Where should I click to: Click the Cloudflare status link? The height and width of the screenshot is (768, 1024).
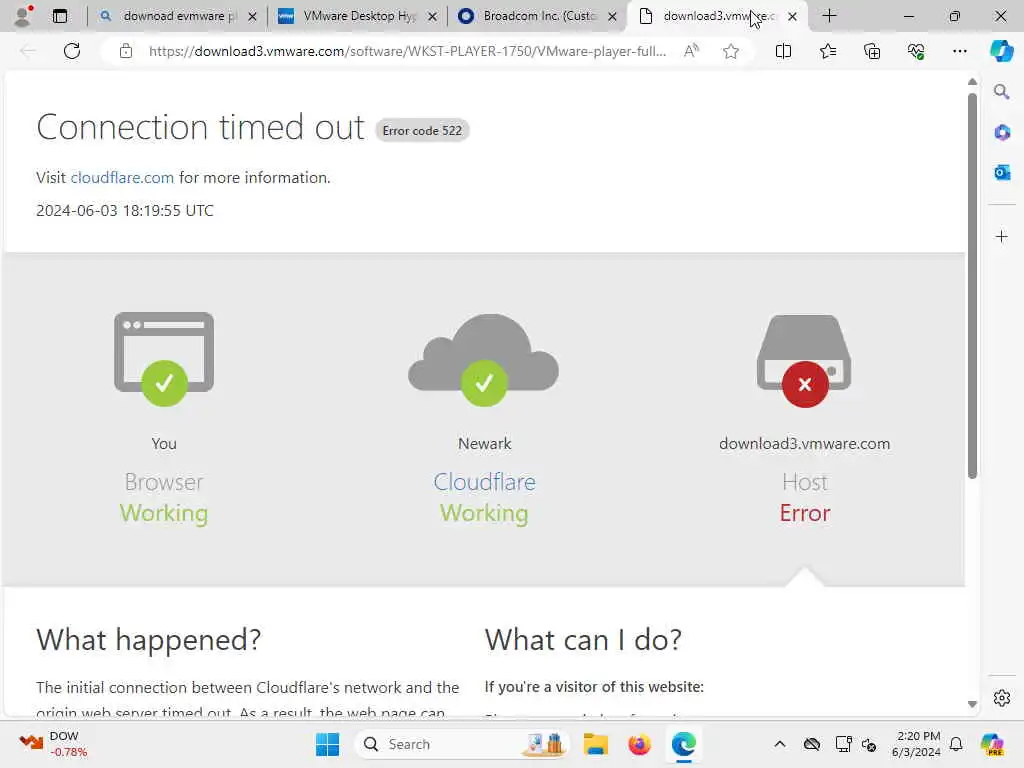click(484, 482)
